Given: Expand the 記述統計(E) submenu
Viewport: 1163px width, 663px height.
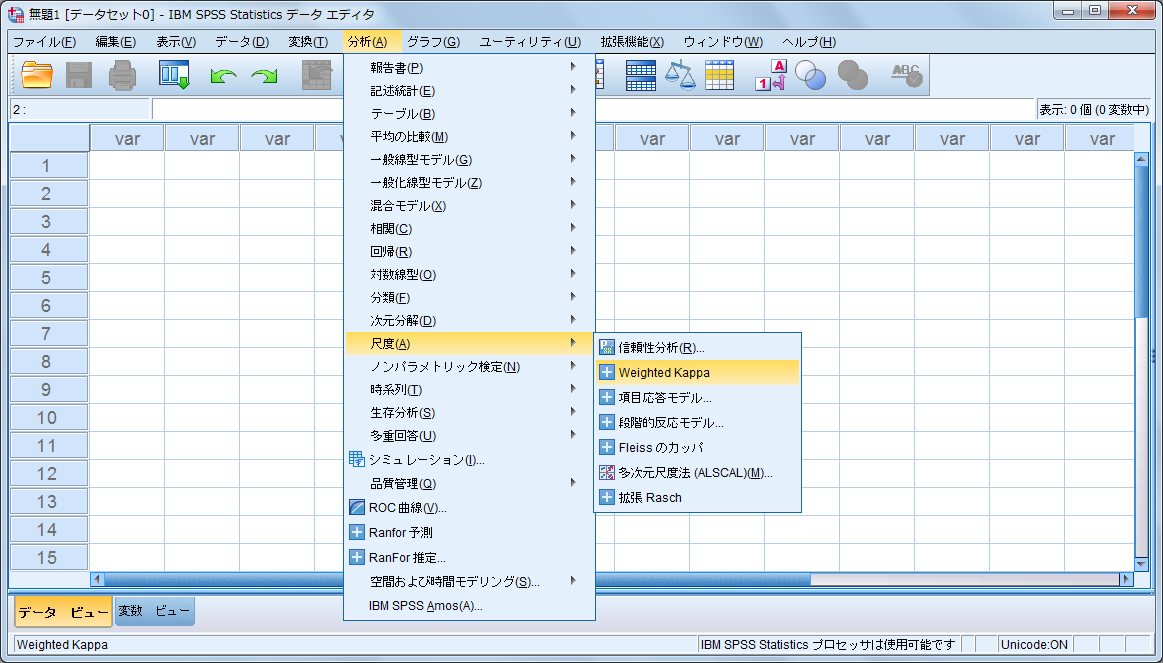Looking at the screenshot, I should (470, 90).
